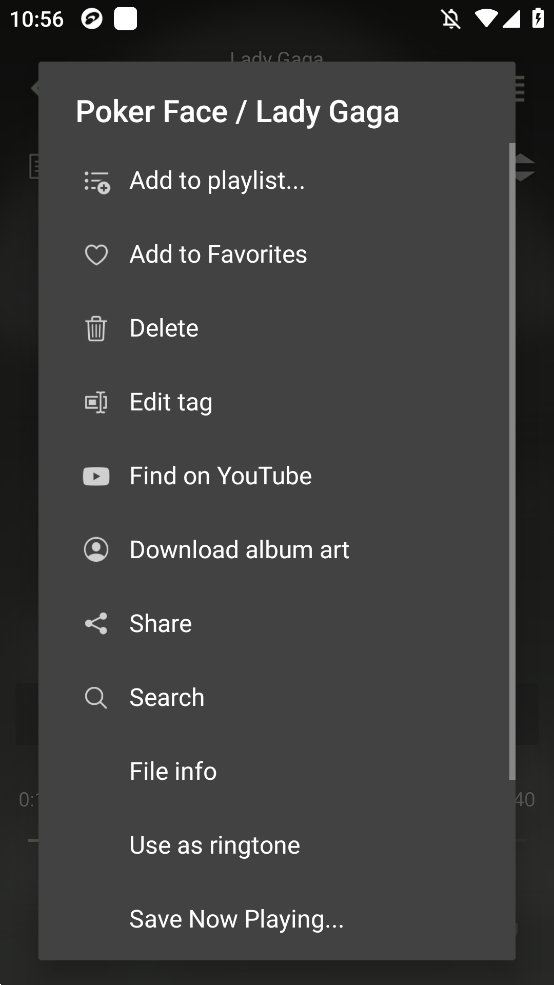Select Save Now Playing... option
This screenshot has width=554, height=985.
tap(277, 920)
